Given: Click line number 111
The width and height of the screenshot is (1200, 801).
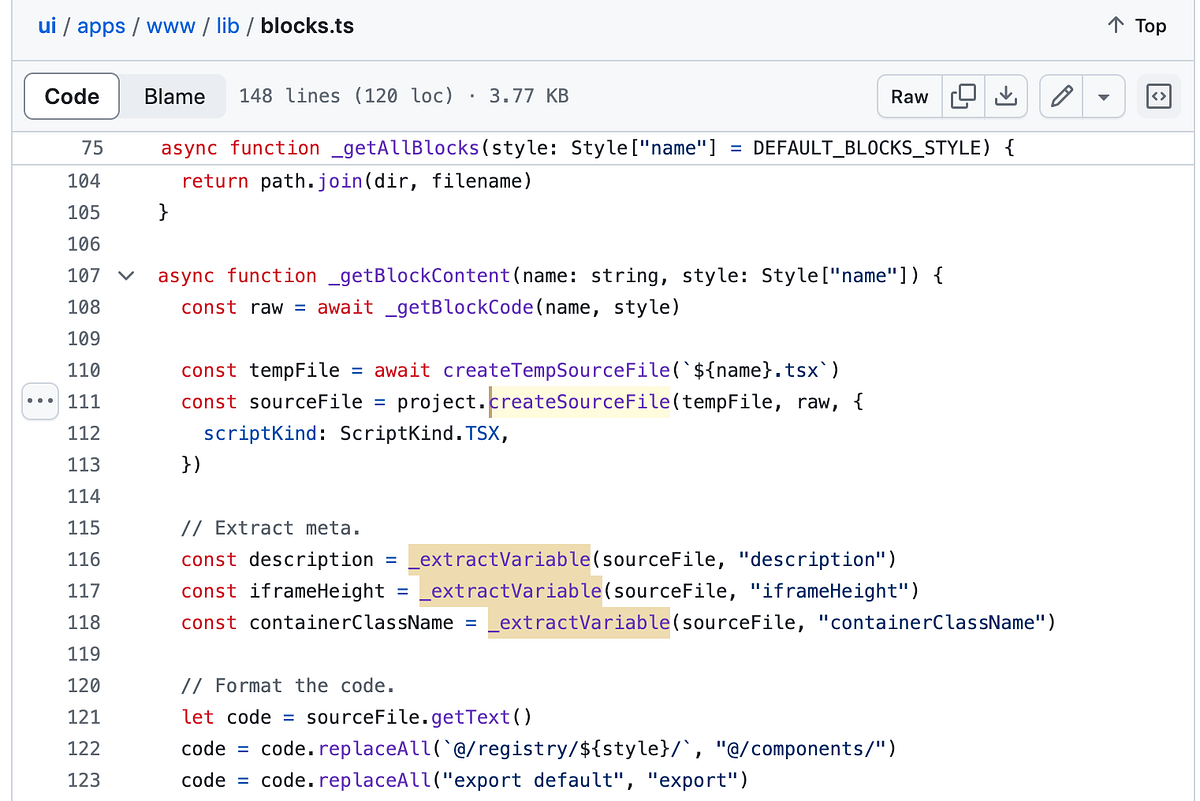Looking at the screenshot, I should (84, 401).
